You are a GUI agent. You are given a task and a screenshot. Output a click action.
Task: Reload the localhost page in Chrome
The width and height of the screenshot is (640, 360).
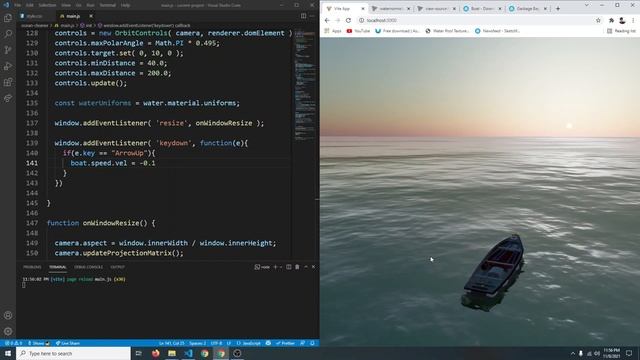[x=348, y=20]
